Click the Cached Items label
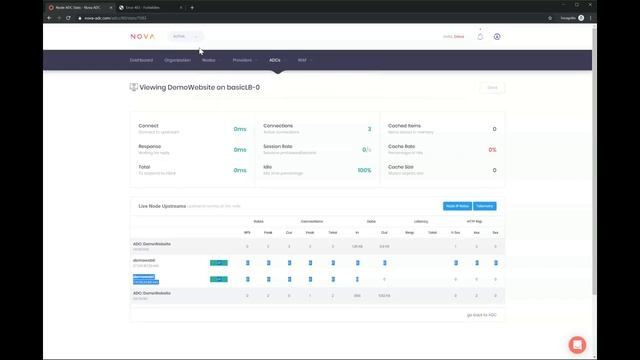The height and width of the screenshot is (360, 640). 404,126
